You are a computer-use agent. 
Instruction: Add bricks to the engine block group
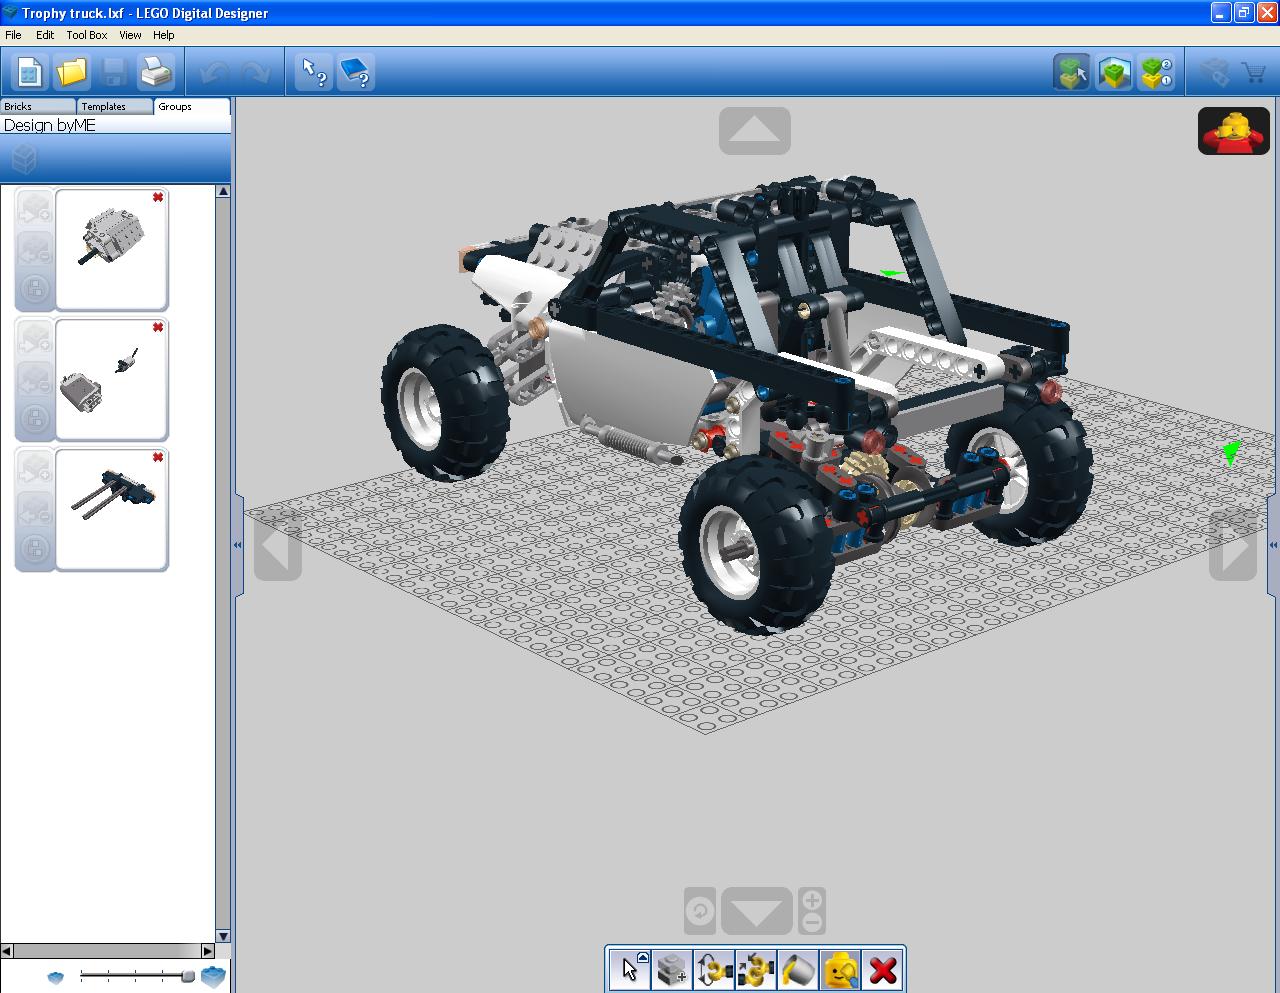tap(35, 209)
